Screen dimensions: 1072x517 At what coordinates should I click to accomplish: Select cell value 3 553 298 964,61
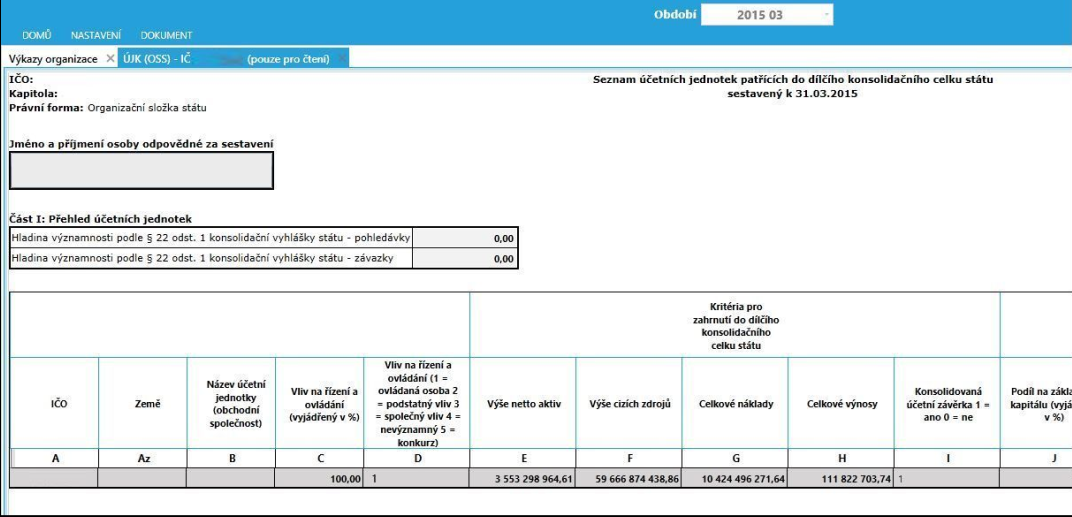pyautogui.click(x=523, y=479)
